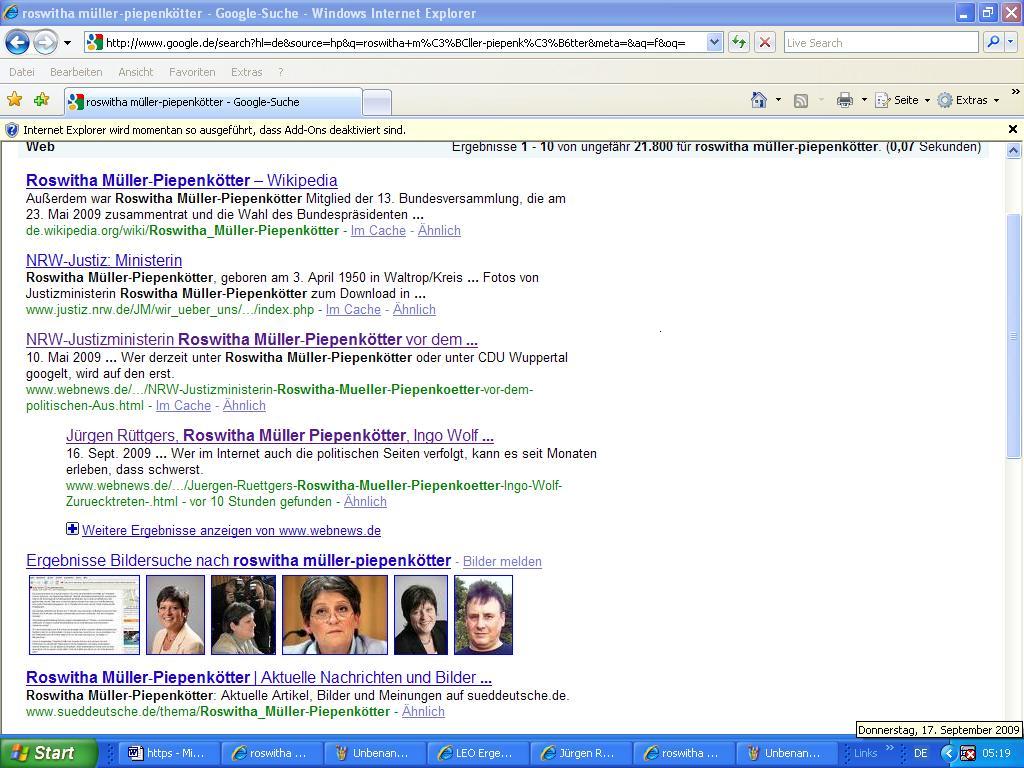Viewport: 1024px width, 768px height.
Task: Click Weitere Ergebnisse anzeigen von www.webnews.de
Action: (x=231, y=530)
